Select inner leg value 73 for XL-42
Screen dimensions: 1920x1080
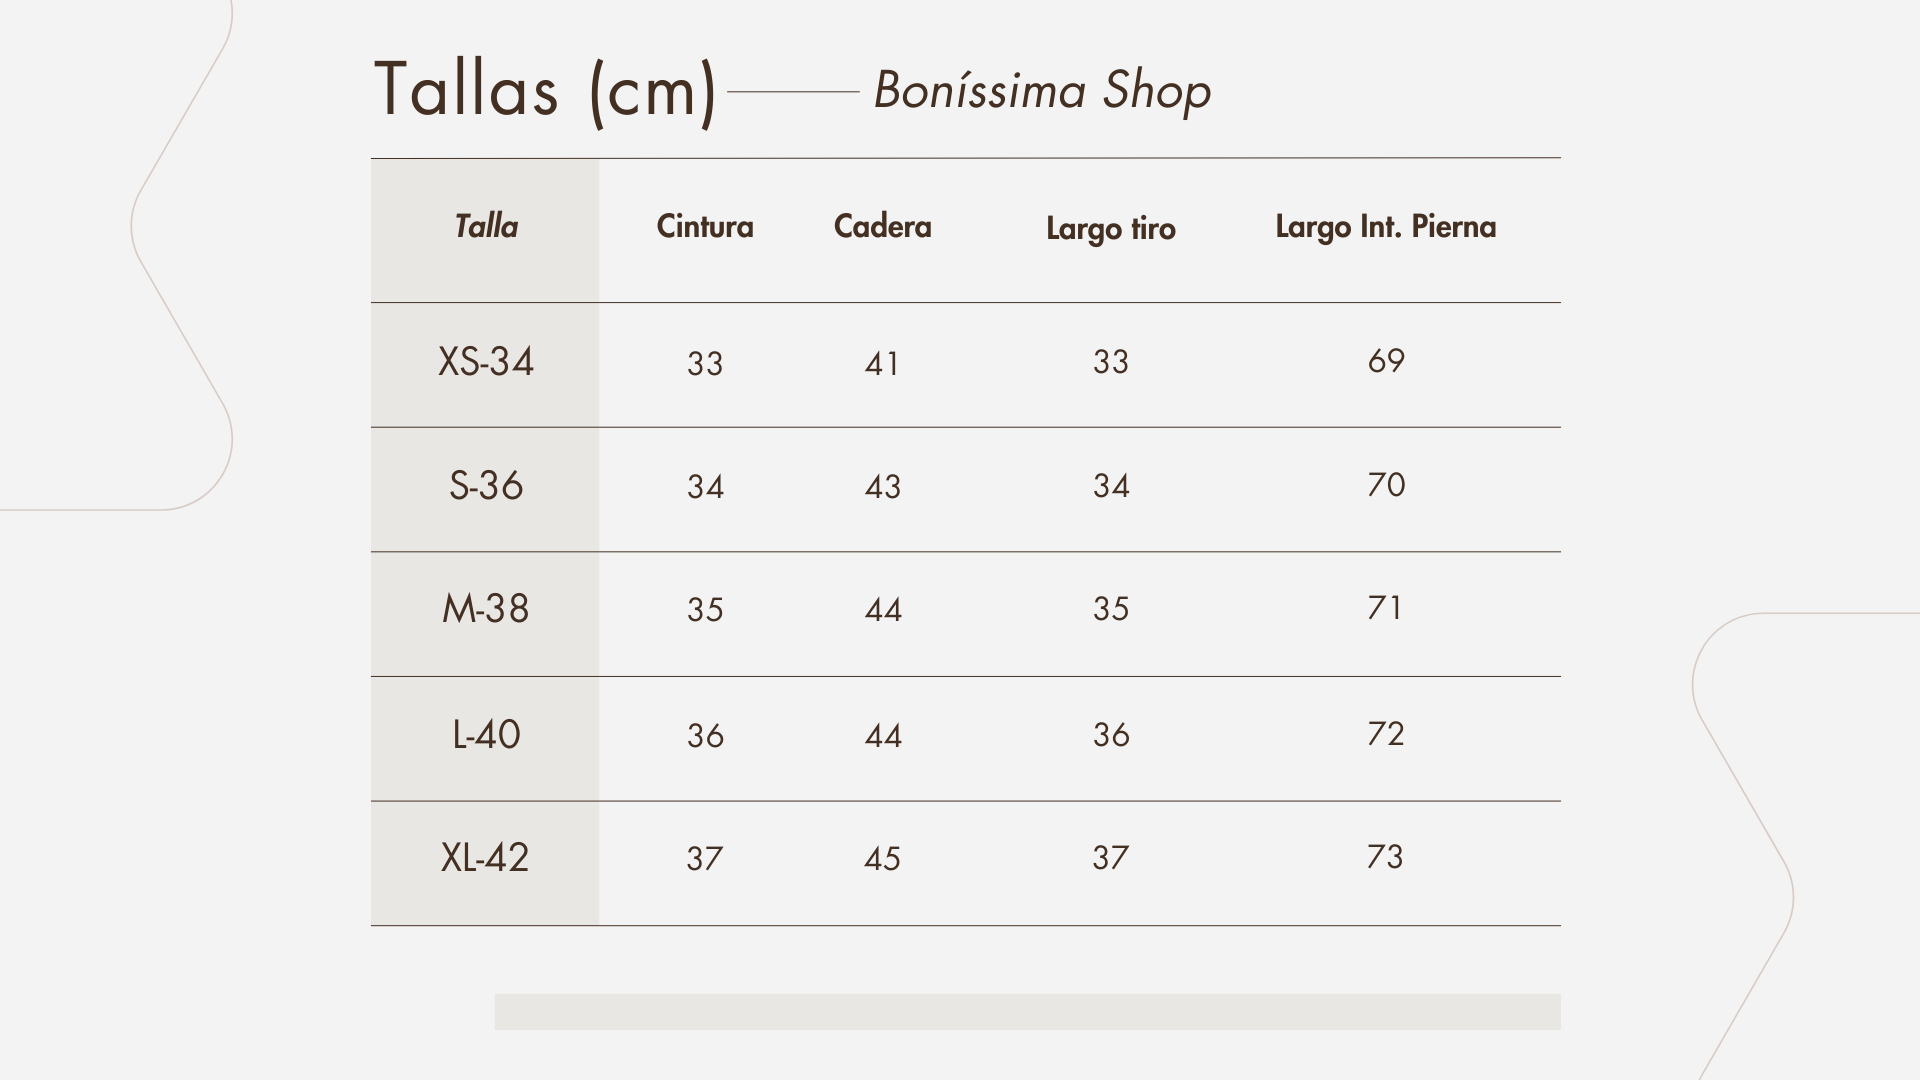coord(1385,857)
